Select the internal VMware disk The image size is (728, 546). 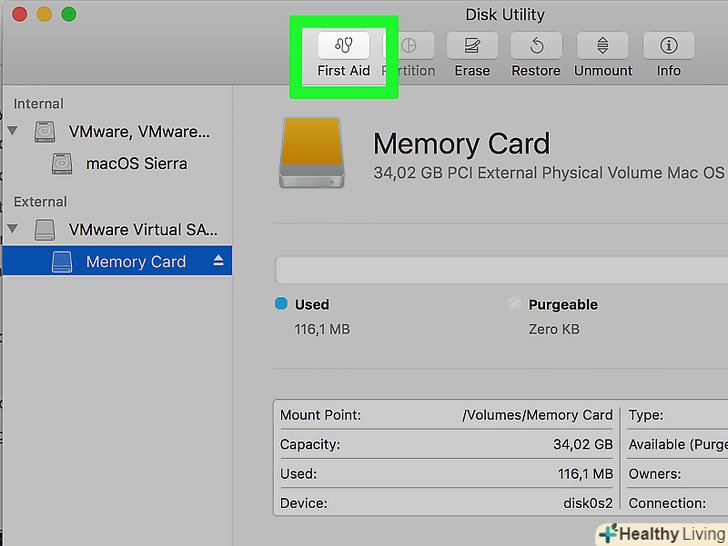[x=140, y=131]
